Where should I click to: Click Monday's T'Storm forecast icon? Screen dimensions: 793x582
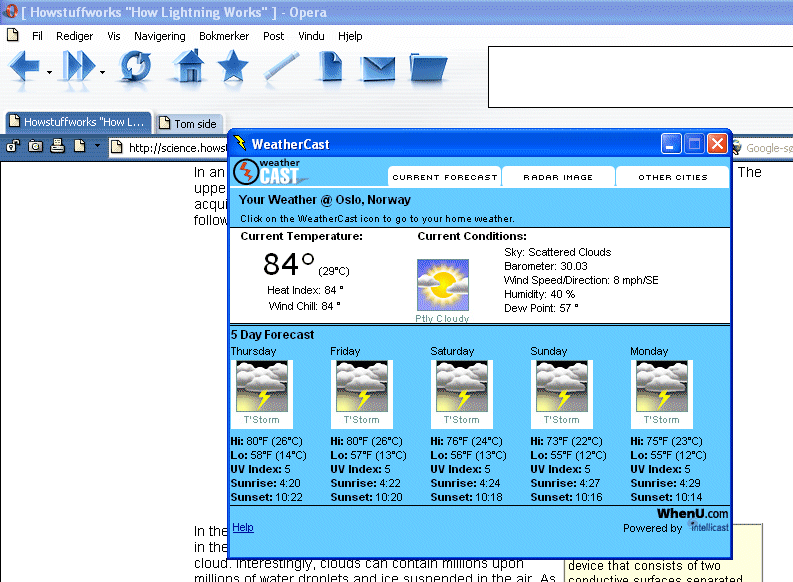point(662,387)
